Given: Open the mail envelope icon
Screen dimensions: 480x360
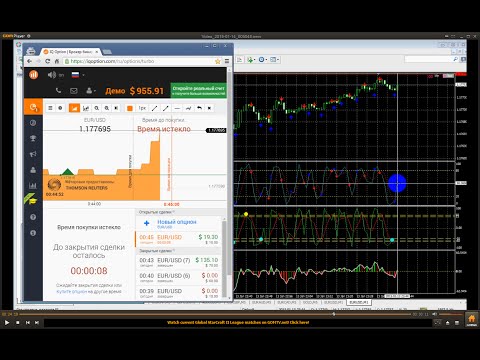Looking at the screenshot, I should 74,91.
